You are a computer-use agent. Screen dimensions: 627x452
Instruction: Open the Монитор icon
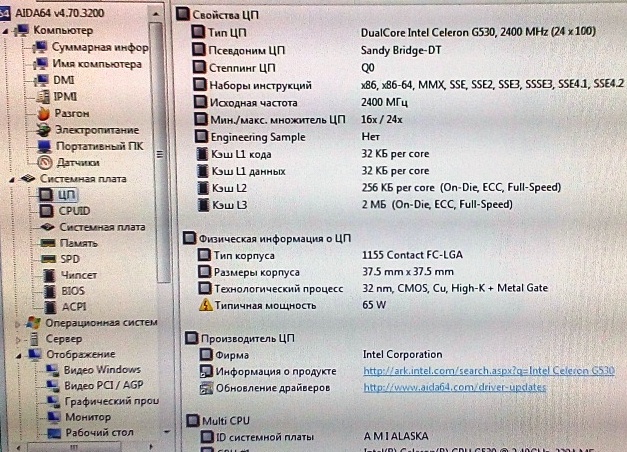coord(54,417)
